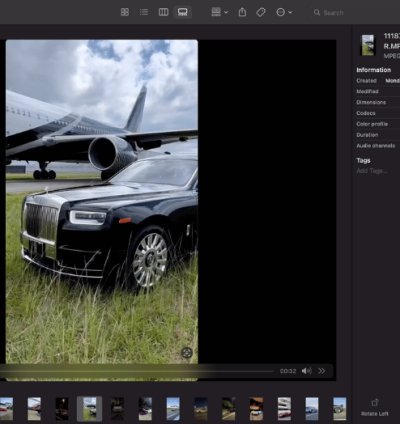Viewport: 400px width, 424px height.
Task: Click the Codecs row label
Action: (366, 113)
